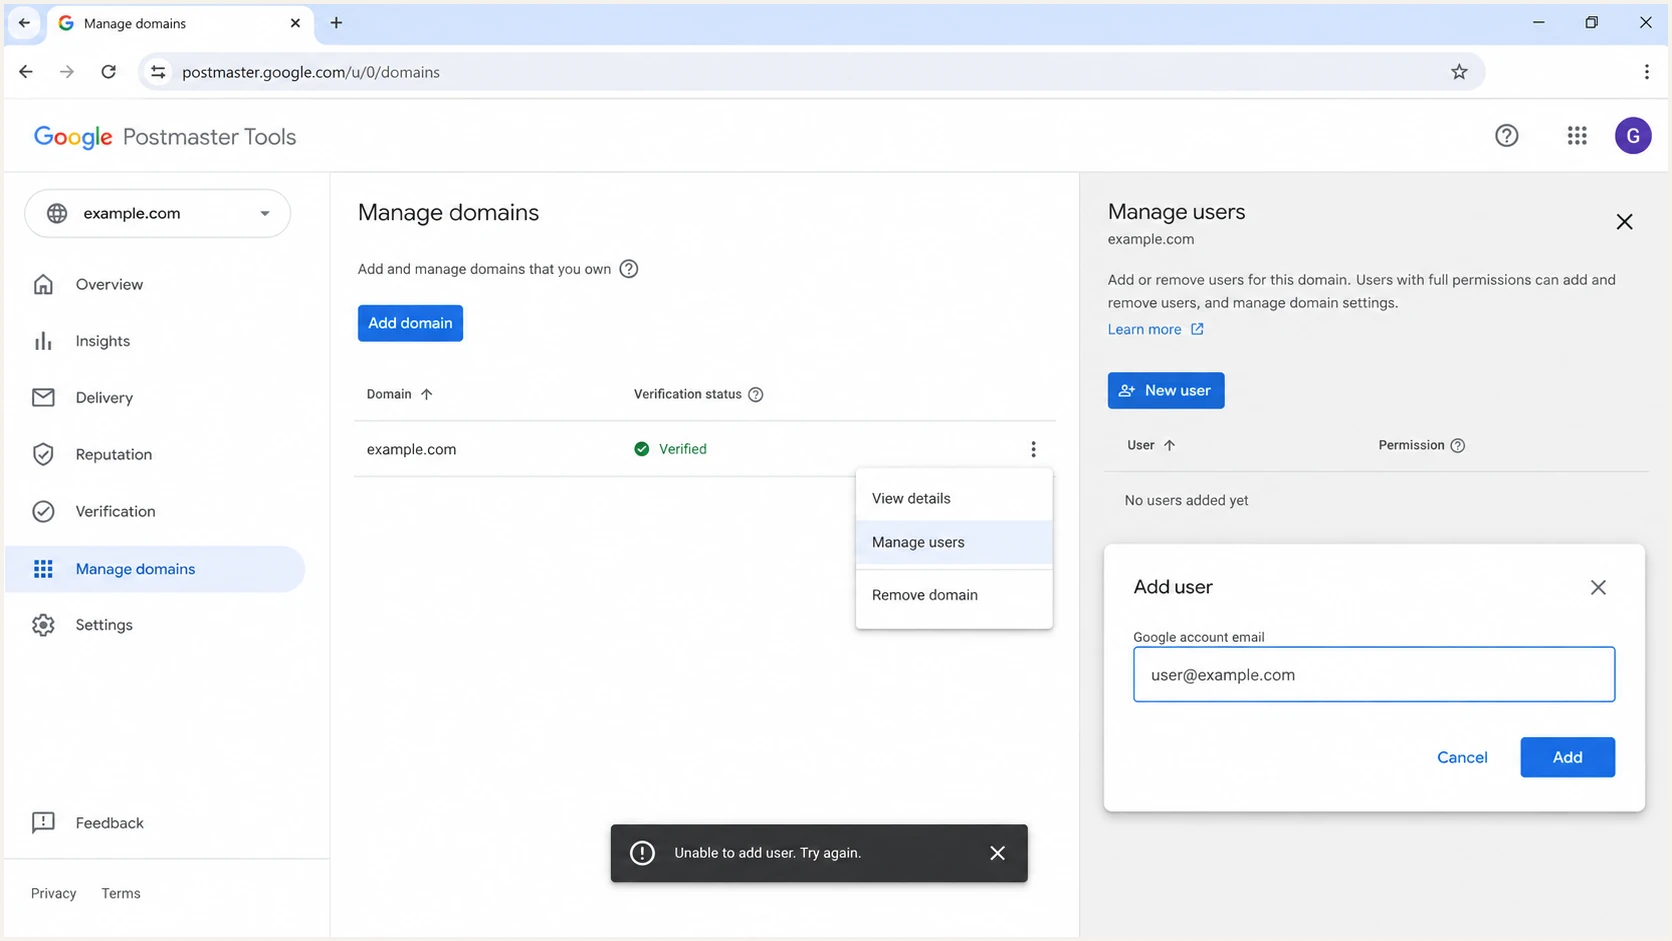Go back to the previous page

coord(26,72)
